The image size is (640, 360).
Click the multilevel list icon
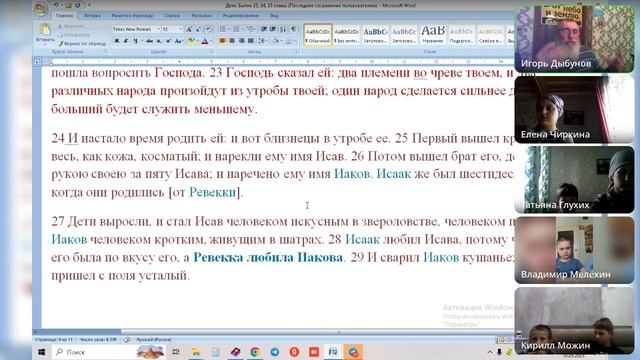[x=250, y=29]
